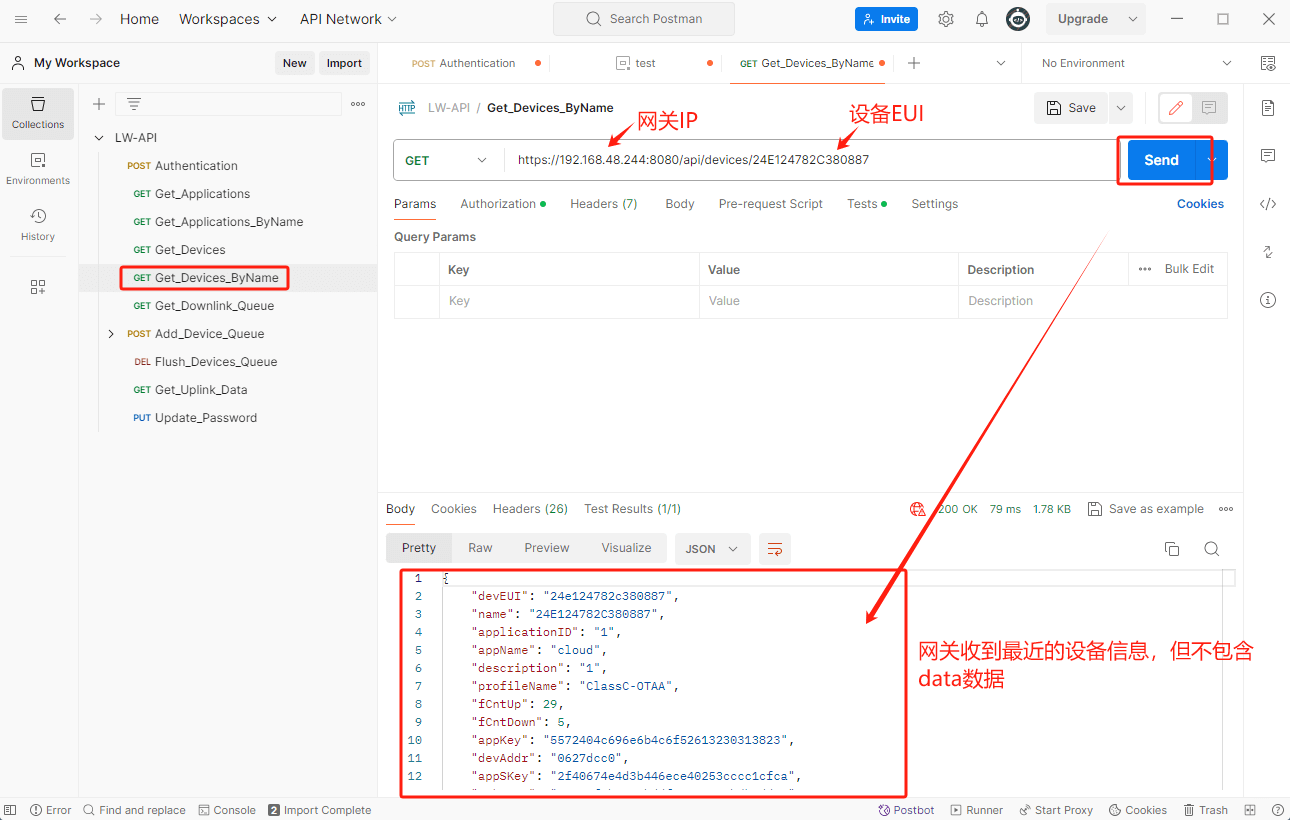Screen dimensions: 1290x820
Task: Open the Pre-request Script tab
Action: pyautogui.click(x=771, y=204)
